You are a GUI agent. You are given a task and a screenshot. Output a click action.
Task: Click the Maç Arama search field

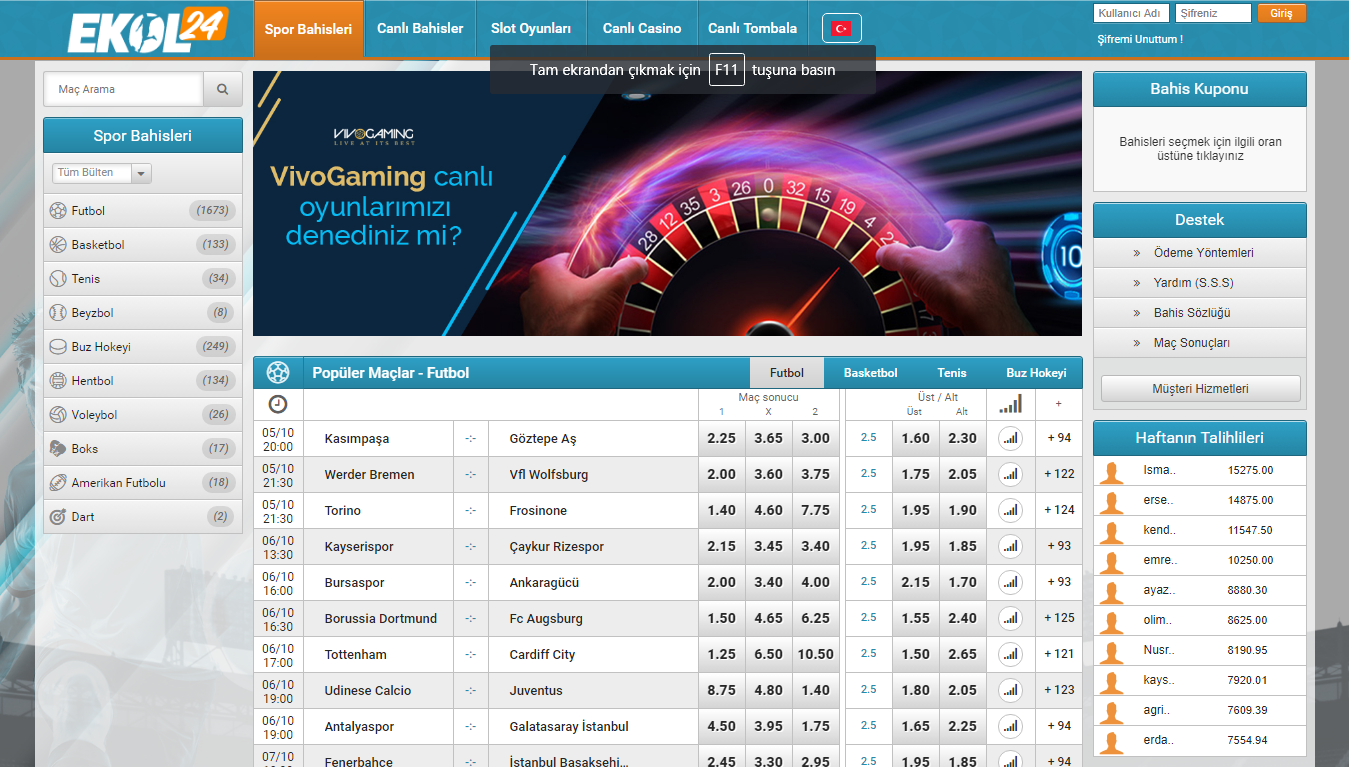point(123,89)
